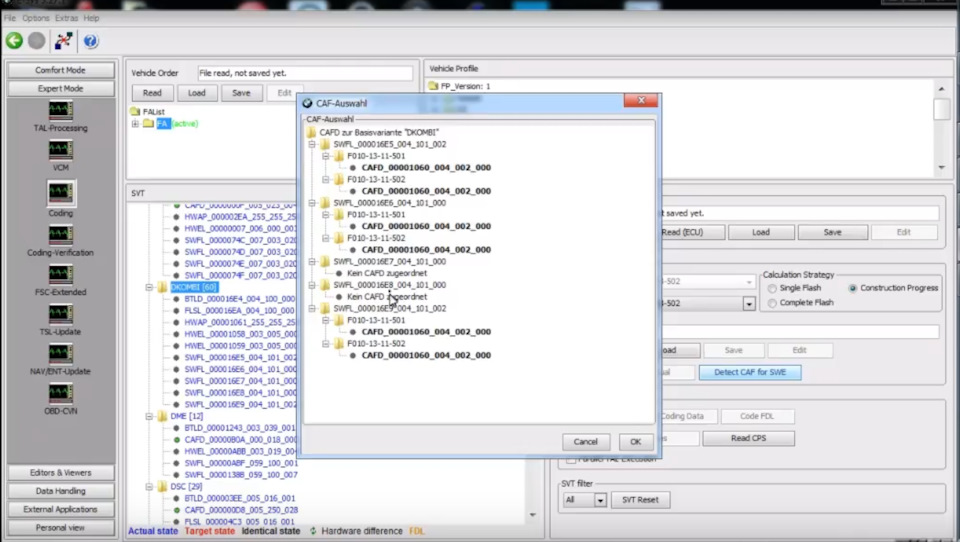960x542 pixels.
Task: Click DME [12] folder icon in SVT tree
Action: point(162,416)
